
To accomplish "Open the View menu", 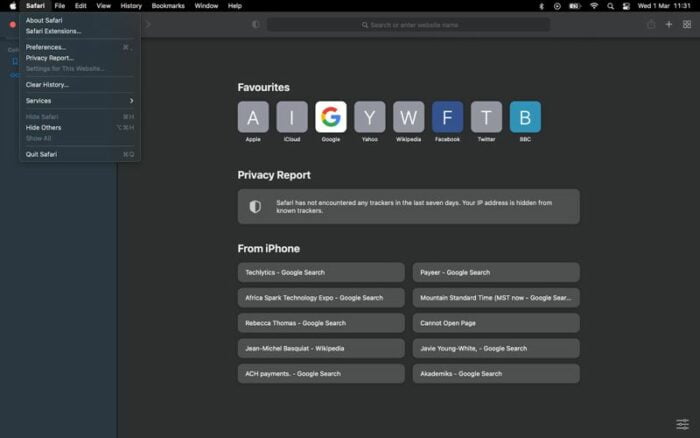I will (x=104, y=6).
